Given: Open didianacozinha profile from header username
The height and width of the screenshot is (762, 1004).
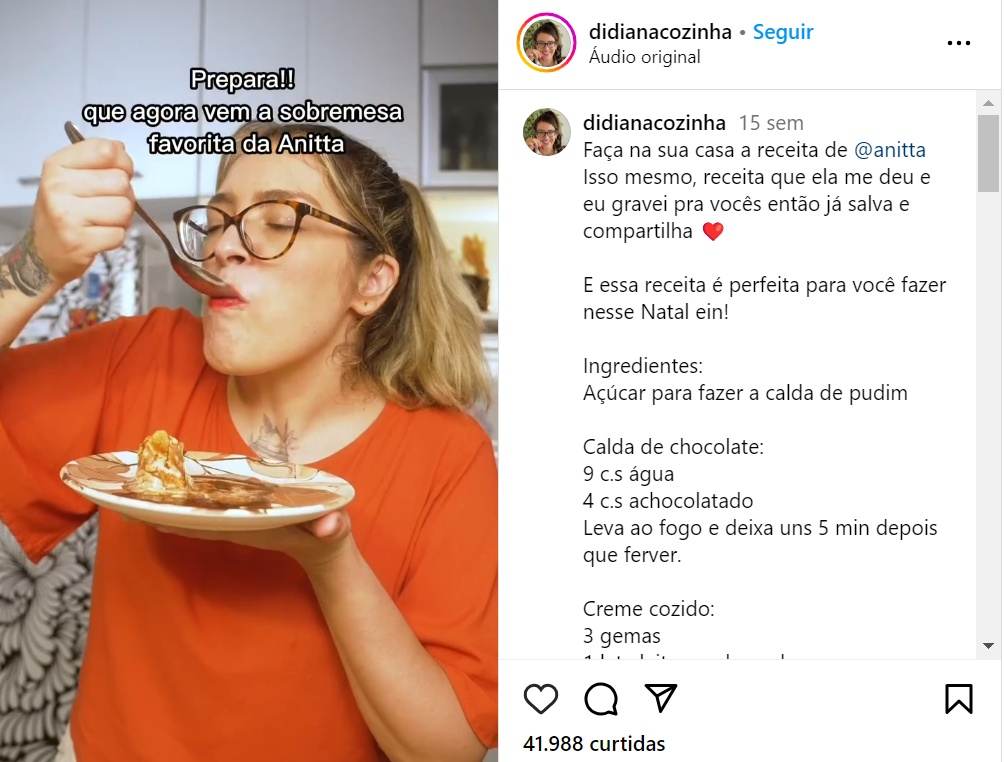Looking at the screenshot, I should [660, 31].
